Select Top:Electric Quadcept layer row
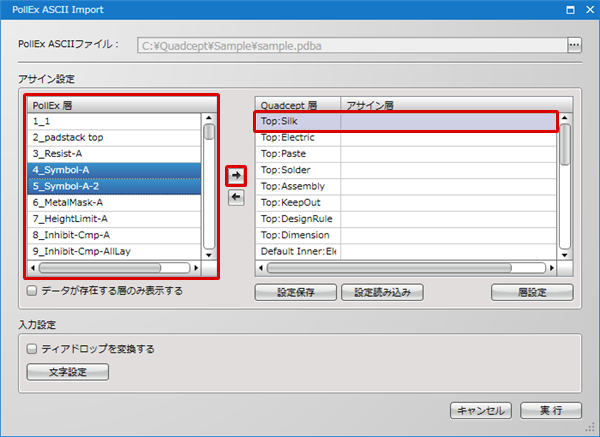Image resolution: width=600 pixels, height=437 pixels. (406, 137)
